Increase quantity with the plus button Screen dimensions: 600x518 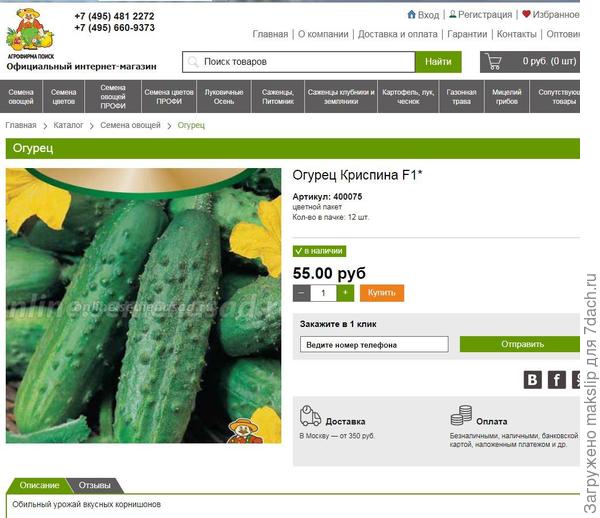coord(345,293)
